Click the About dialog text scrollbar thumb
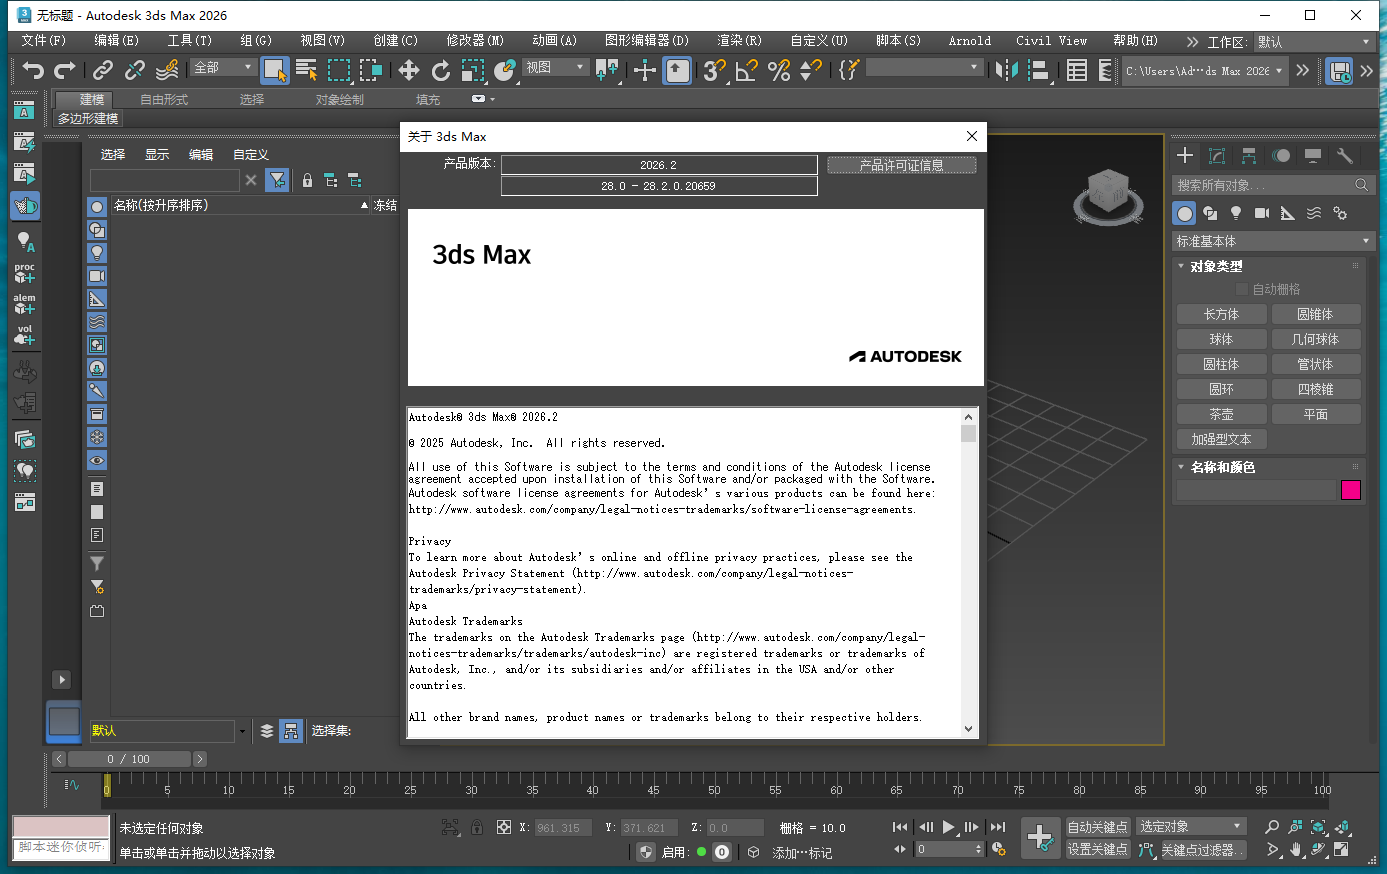Image resolution: width=1387 pixels, height=874 pixels. [x=968, y=433]
